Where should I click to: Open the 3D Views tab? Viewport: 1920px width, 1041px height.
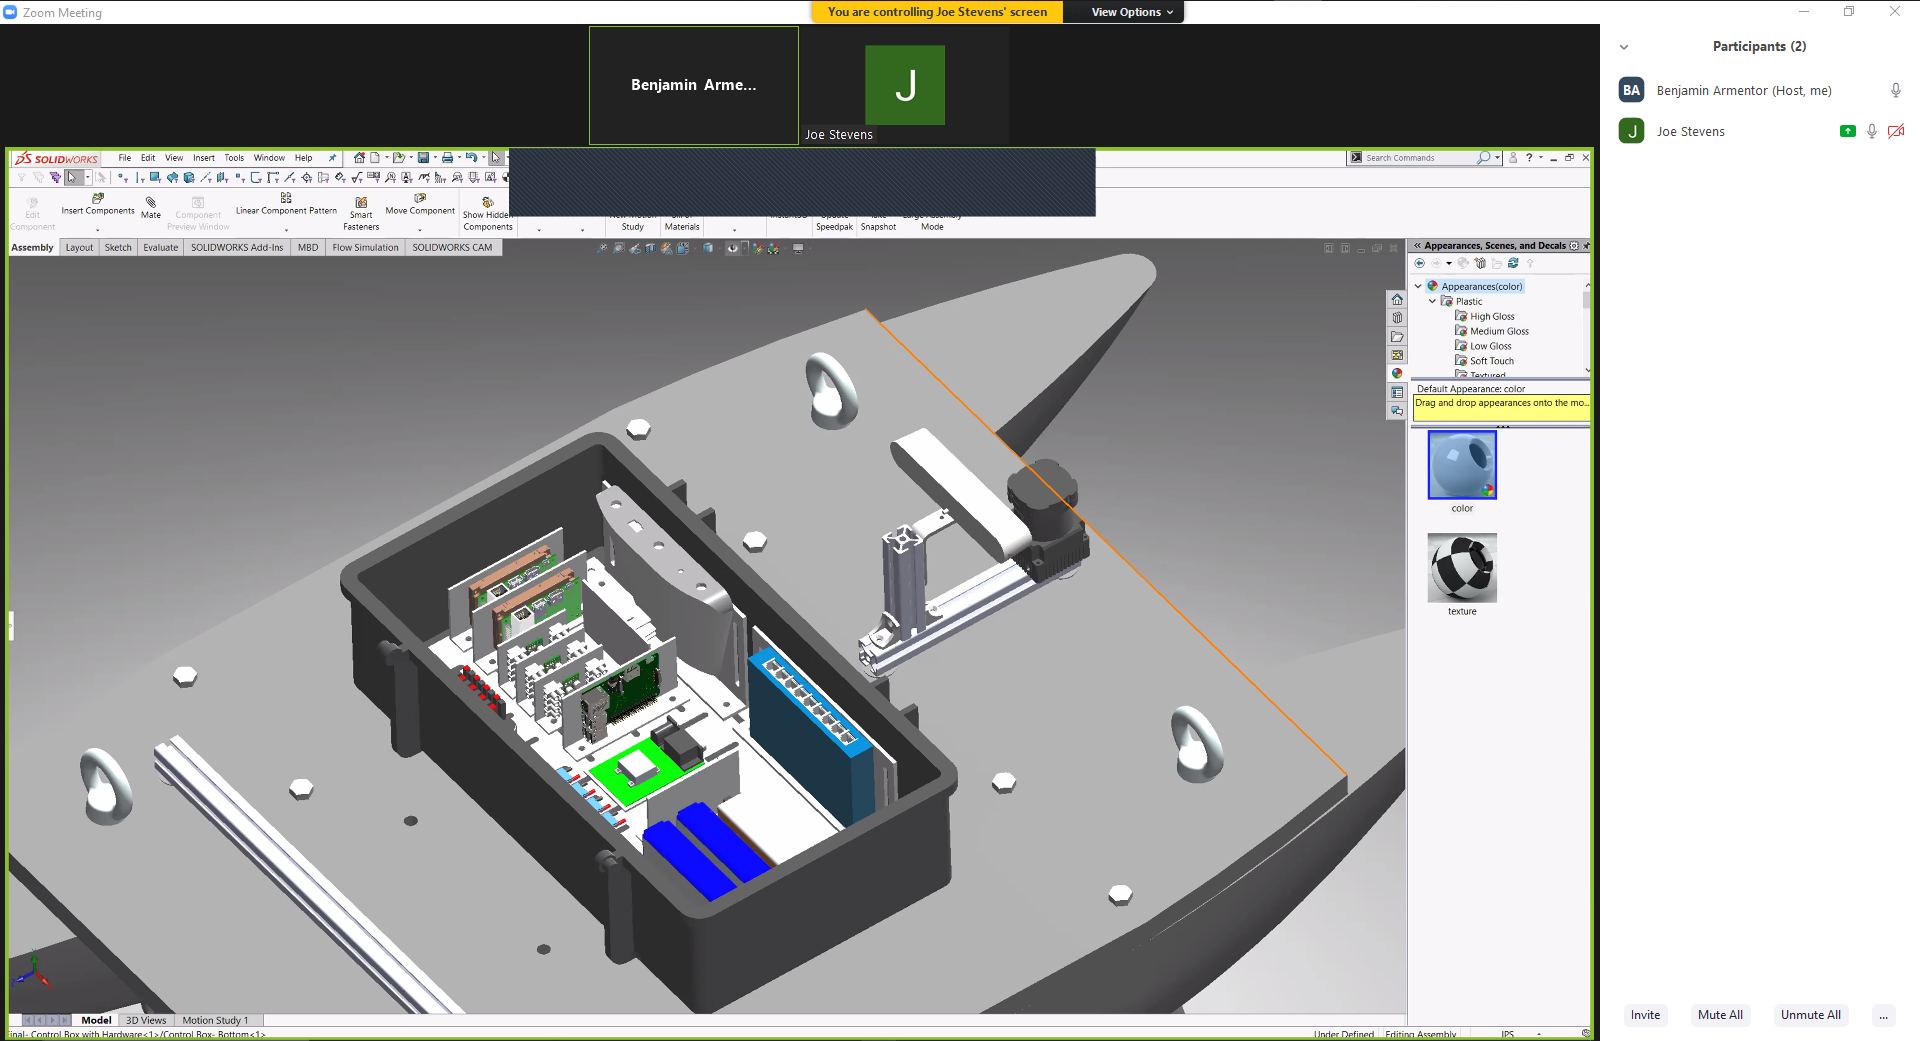tap(146, 1020)
